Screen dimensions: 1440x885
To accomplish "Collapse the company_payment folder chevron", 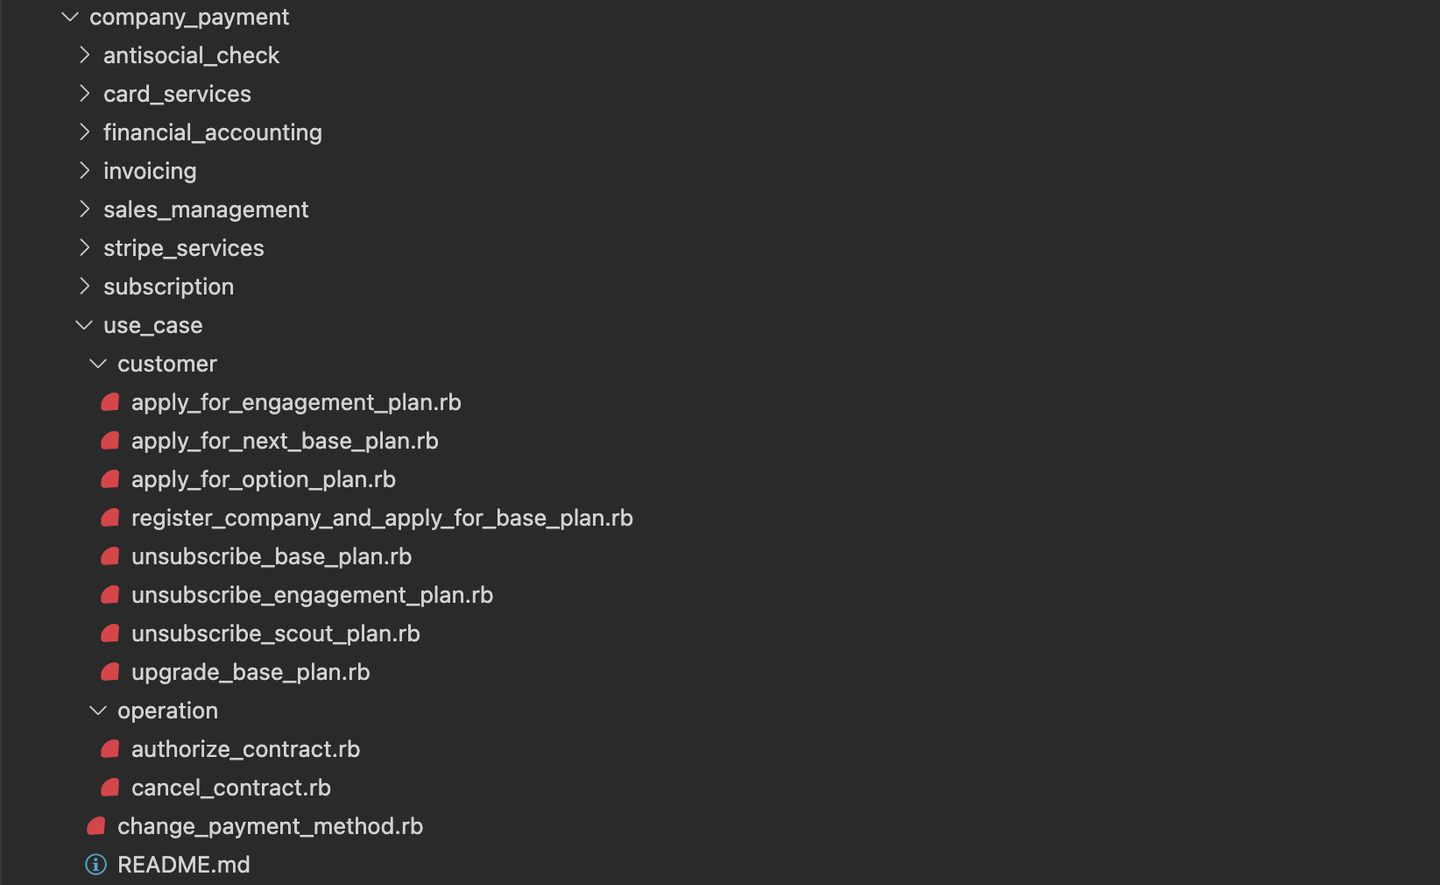I will click(x=70, y=17).
